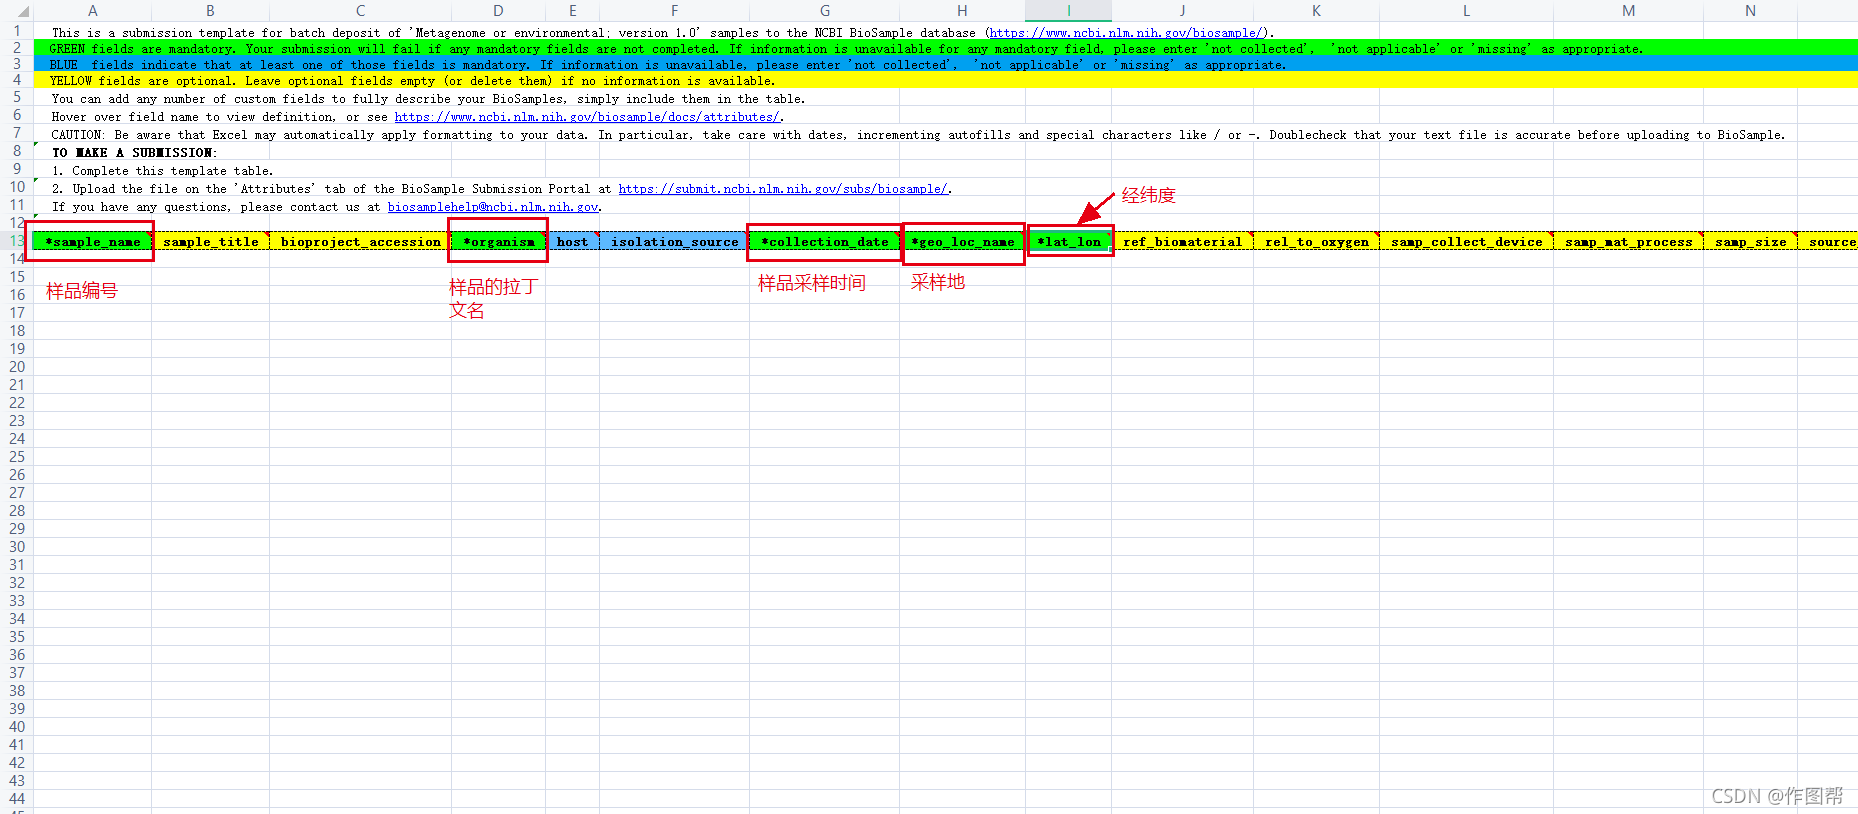The image size is (1858, 814).
Task: Select the sample_title header cell
Action: point(211,241)
